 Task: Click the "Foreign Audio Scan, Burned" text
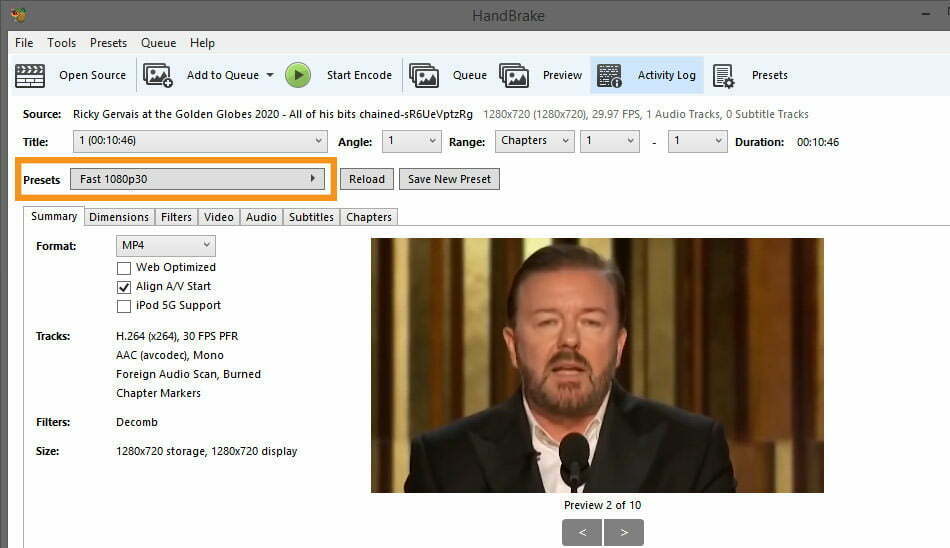(x=188, y=374)
